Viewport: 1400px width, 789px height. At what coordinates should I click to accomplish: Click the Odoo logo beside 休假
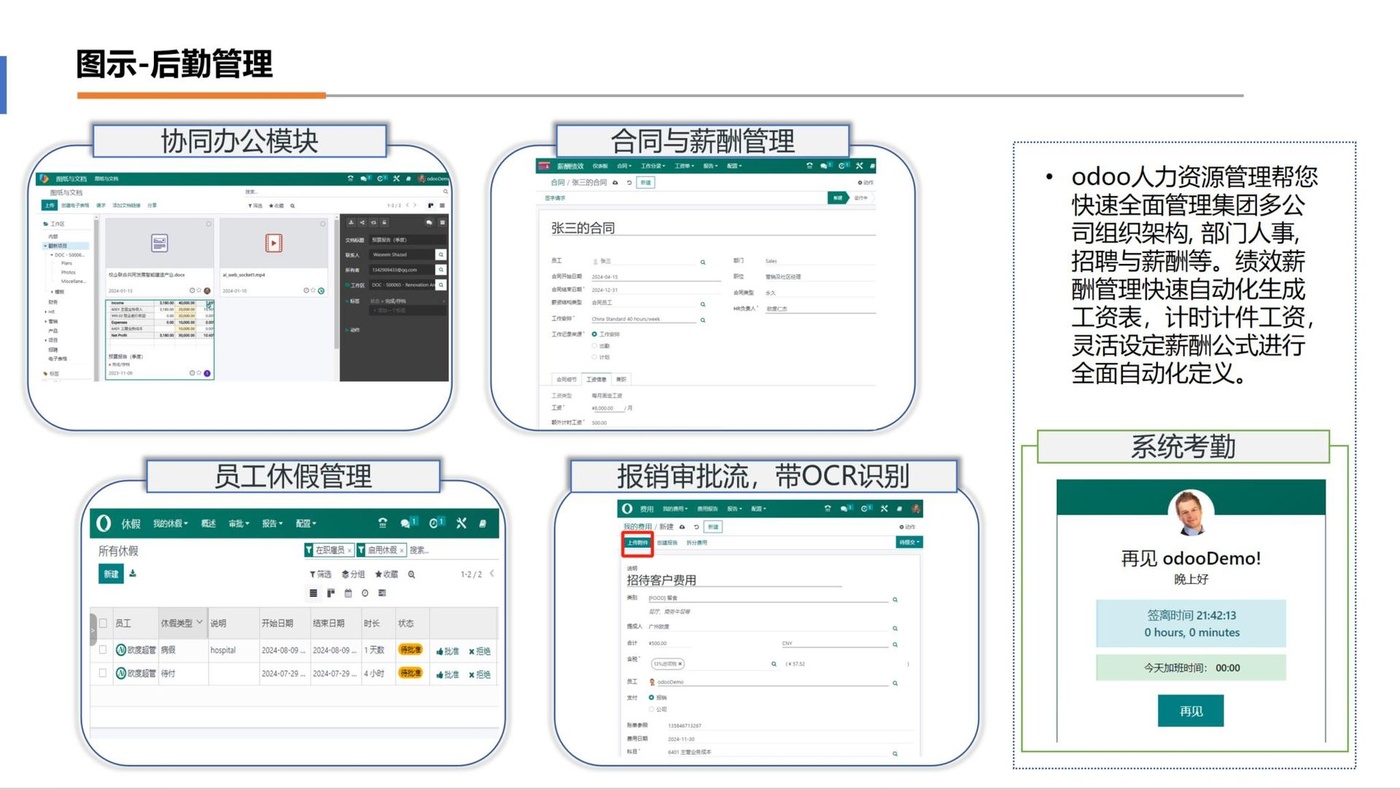(x=104, y=523)
